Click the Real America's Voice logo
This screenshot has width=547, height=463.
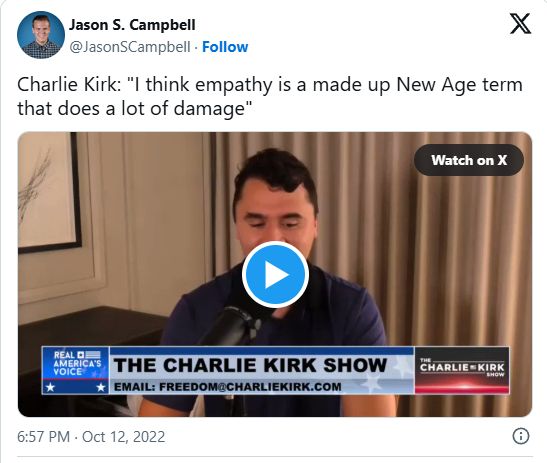(76, 363)
